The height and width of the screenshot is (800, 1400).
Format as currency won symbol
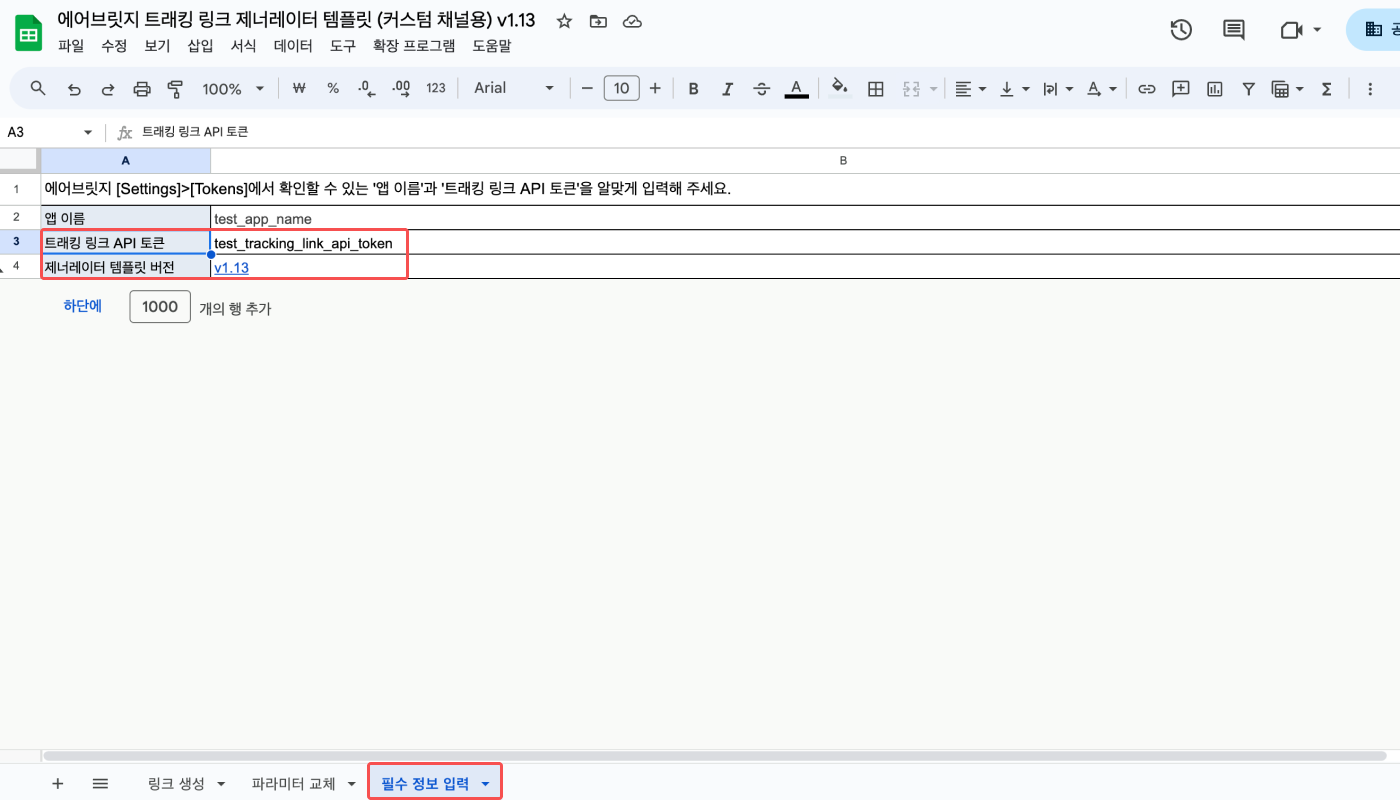click(298, 88)
